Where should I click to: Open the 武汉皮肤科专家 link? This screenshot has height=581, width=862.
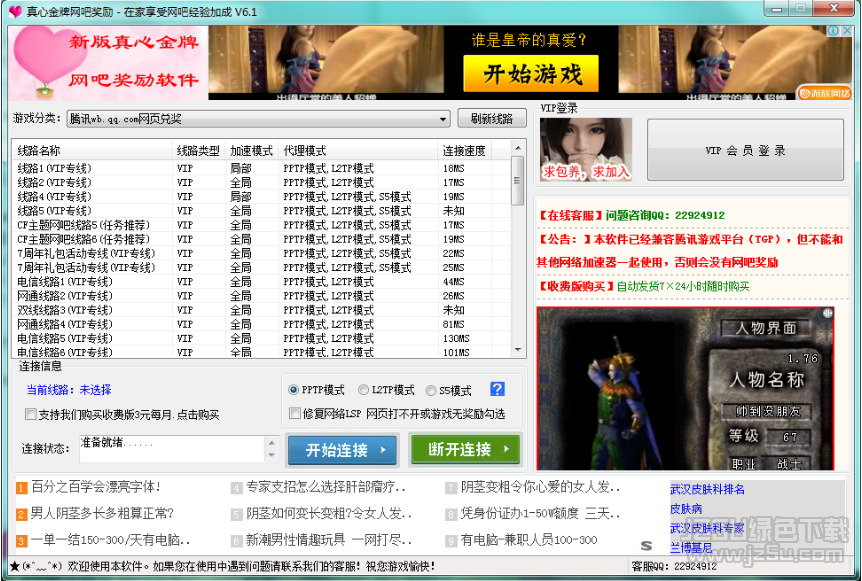(x=707, y=528)
